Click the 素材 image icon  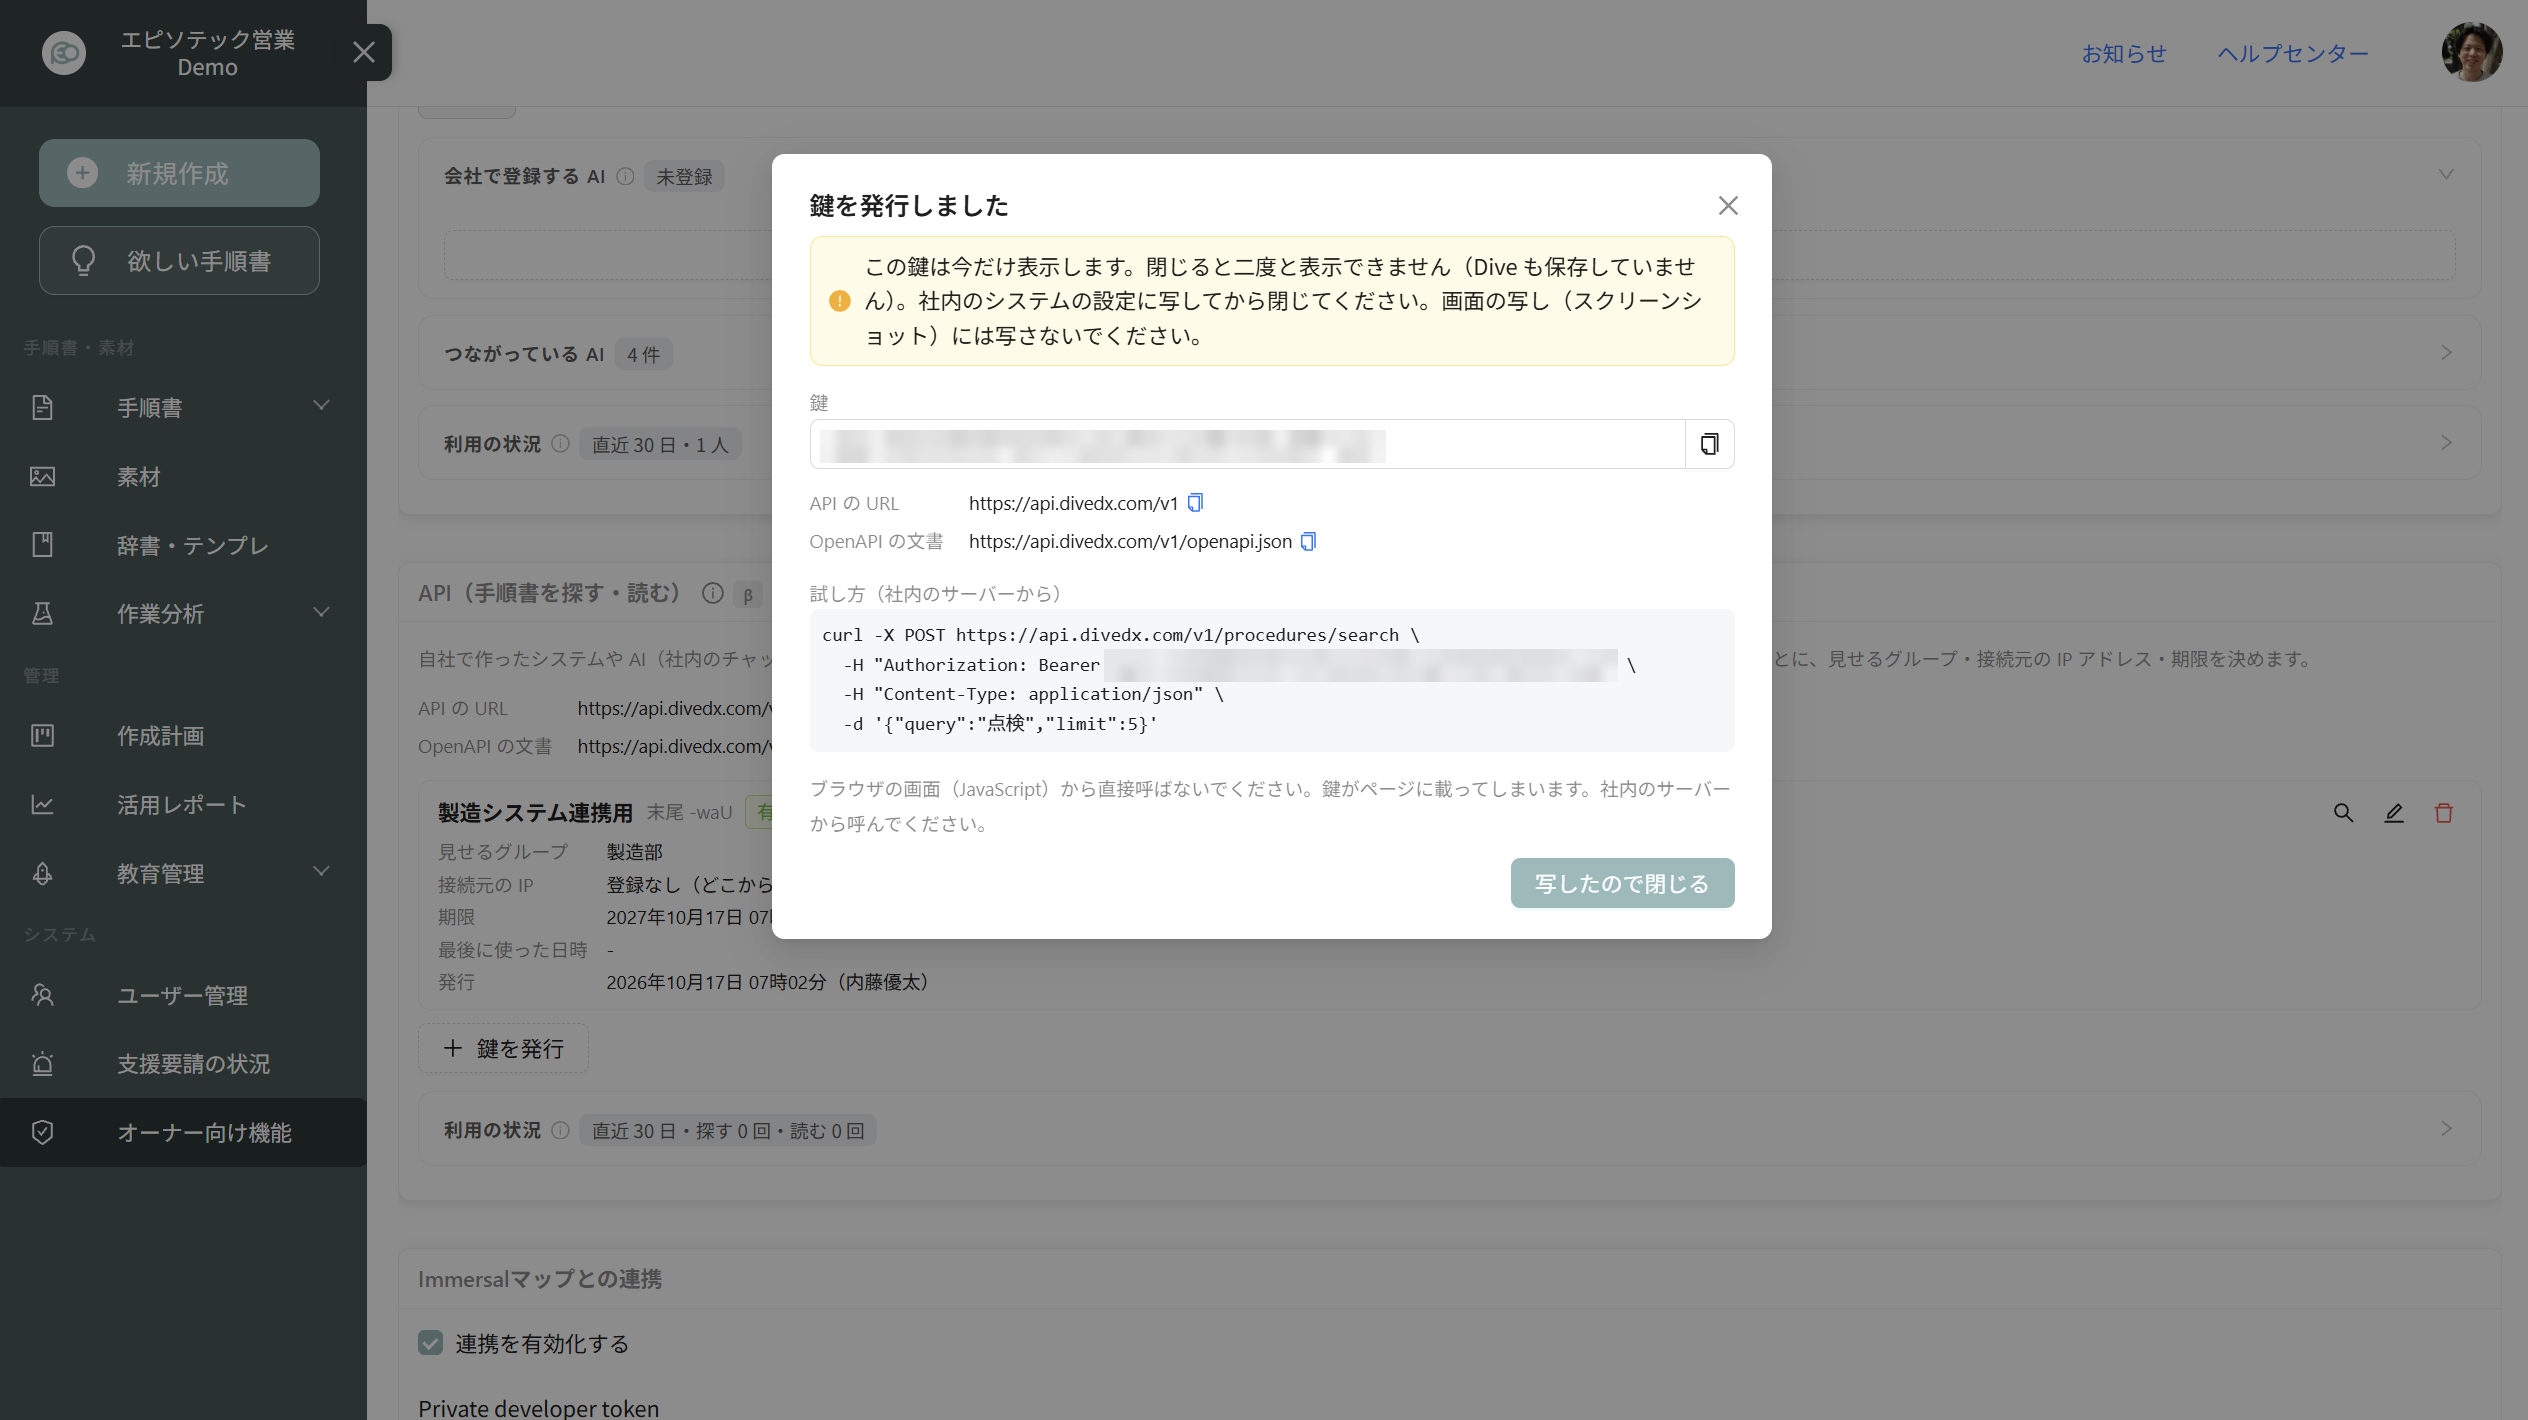click(x=42, y=476)
